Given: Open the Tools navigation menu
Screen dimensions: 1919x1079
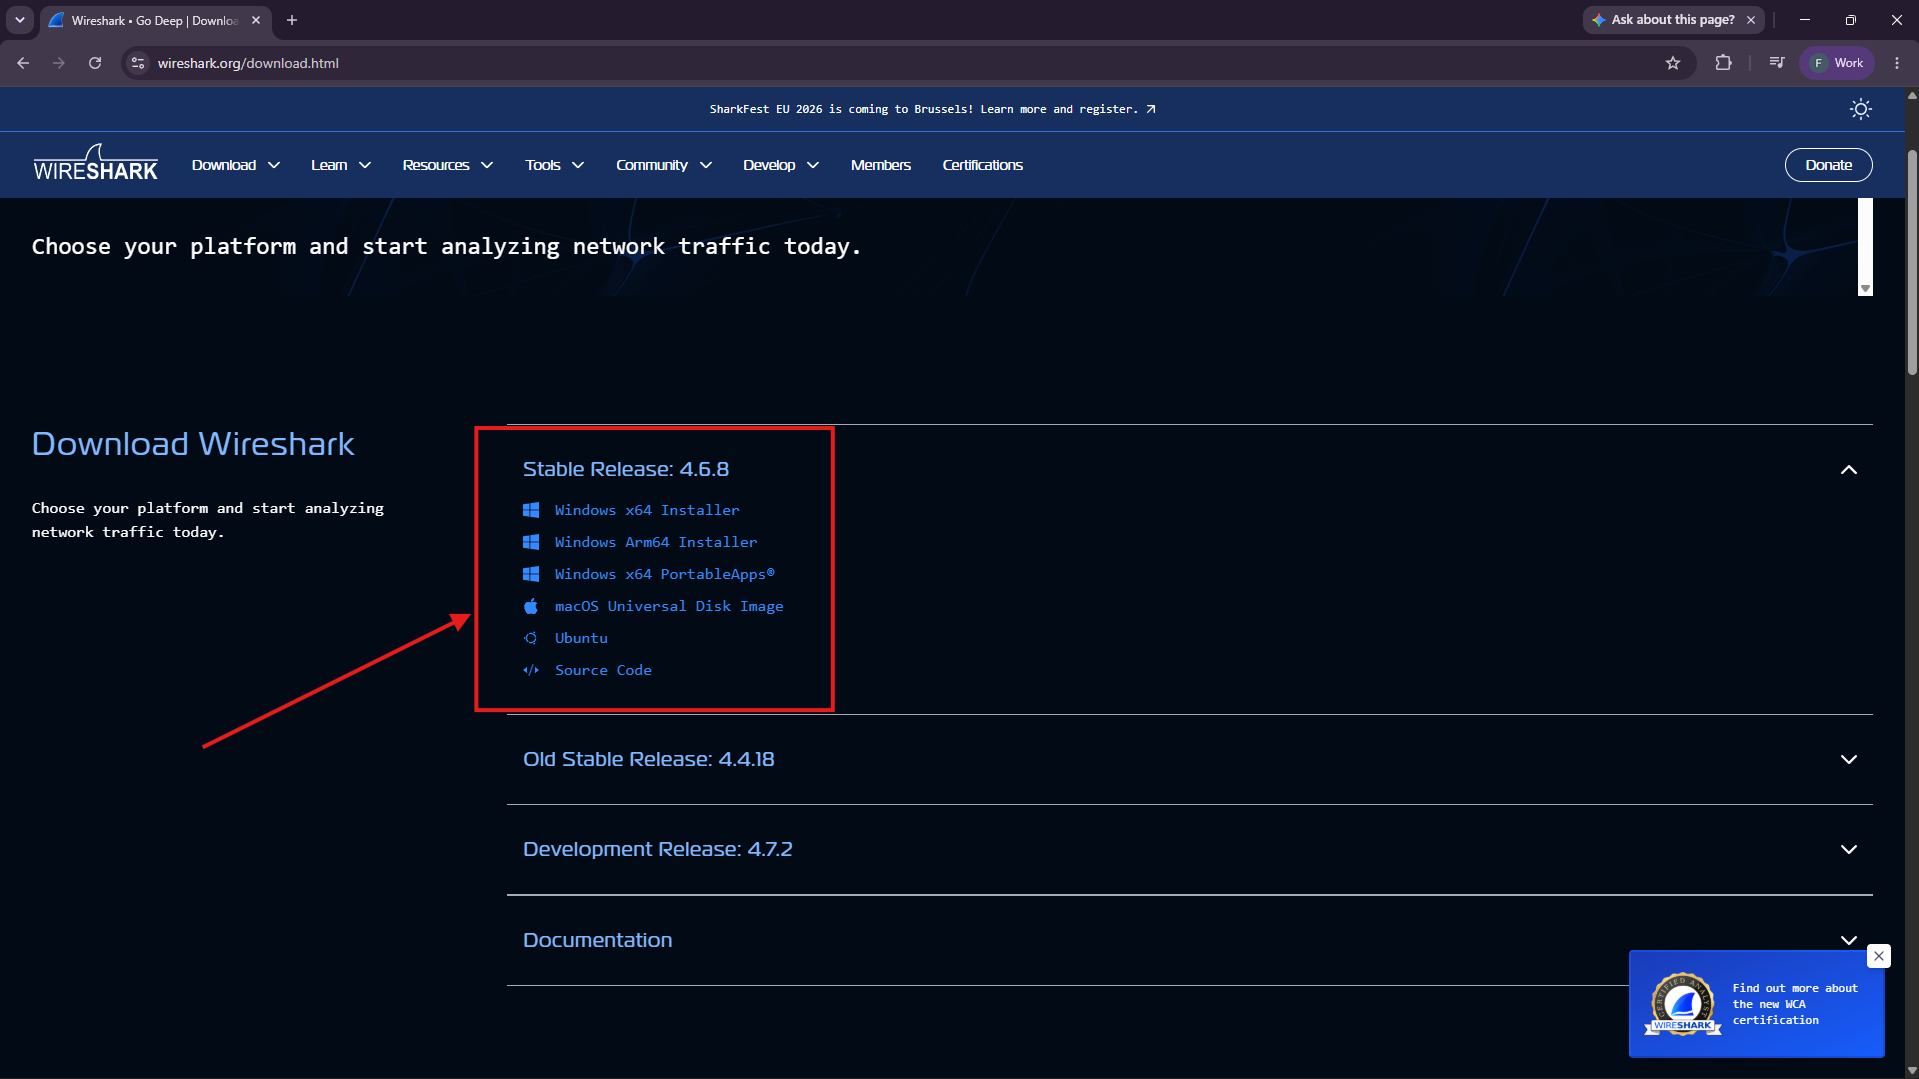Looking at the screenshot, I should pyautogui.click(x=555, y=165).
